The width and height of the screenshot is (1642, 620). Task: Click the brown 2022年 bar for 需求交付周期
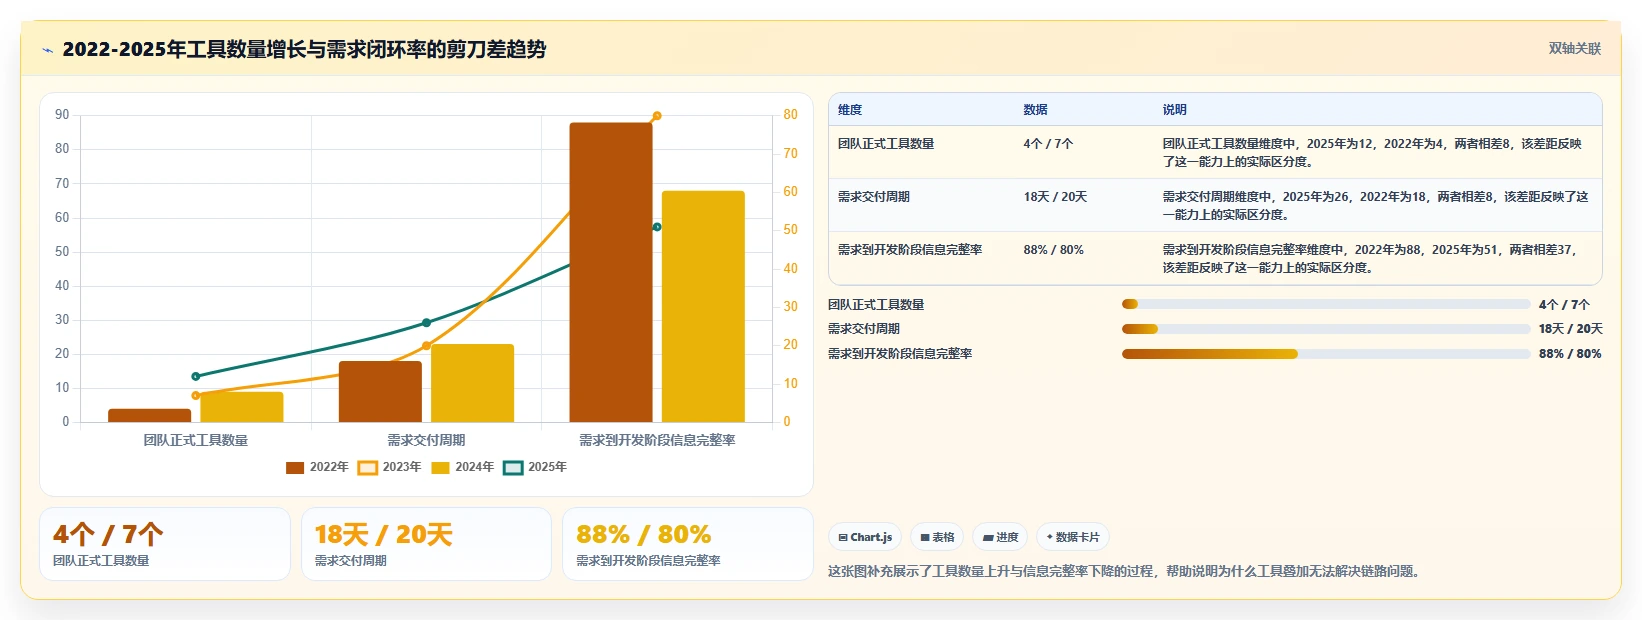pyautogui.click(x=380, y=392)
